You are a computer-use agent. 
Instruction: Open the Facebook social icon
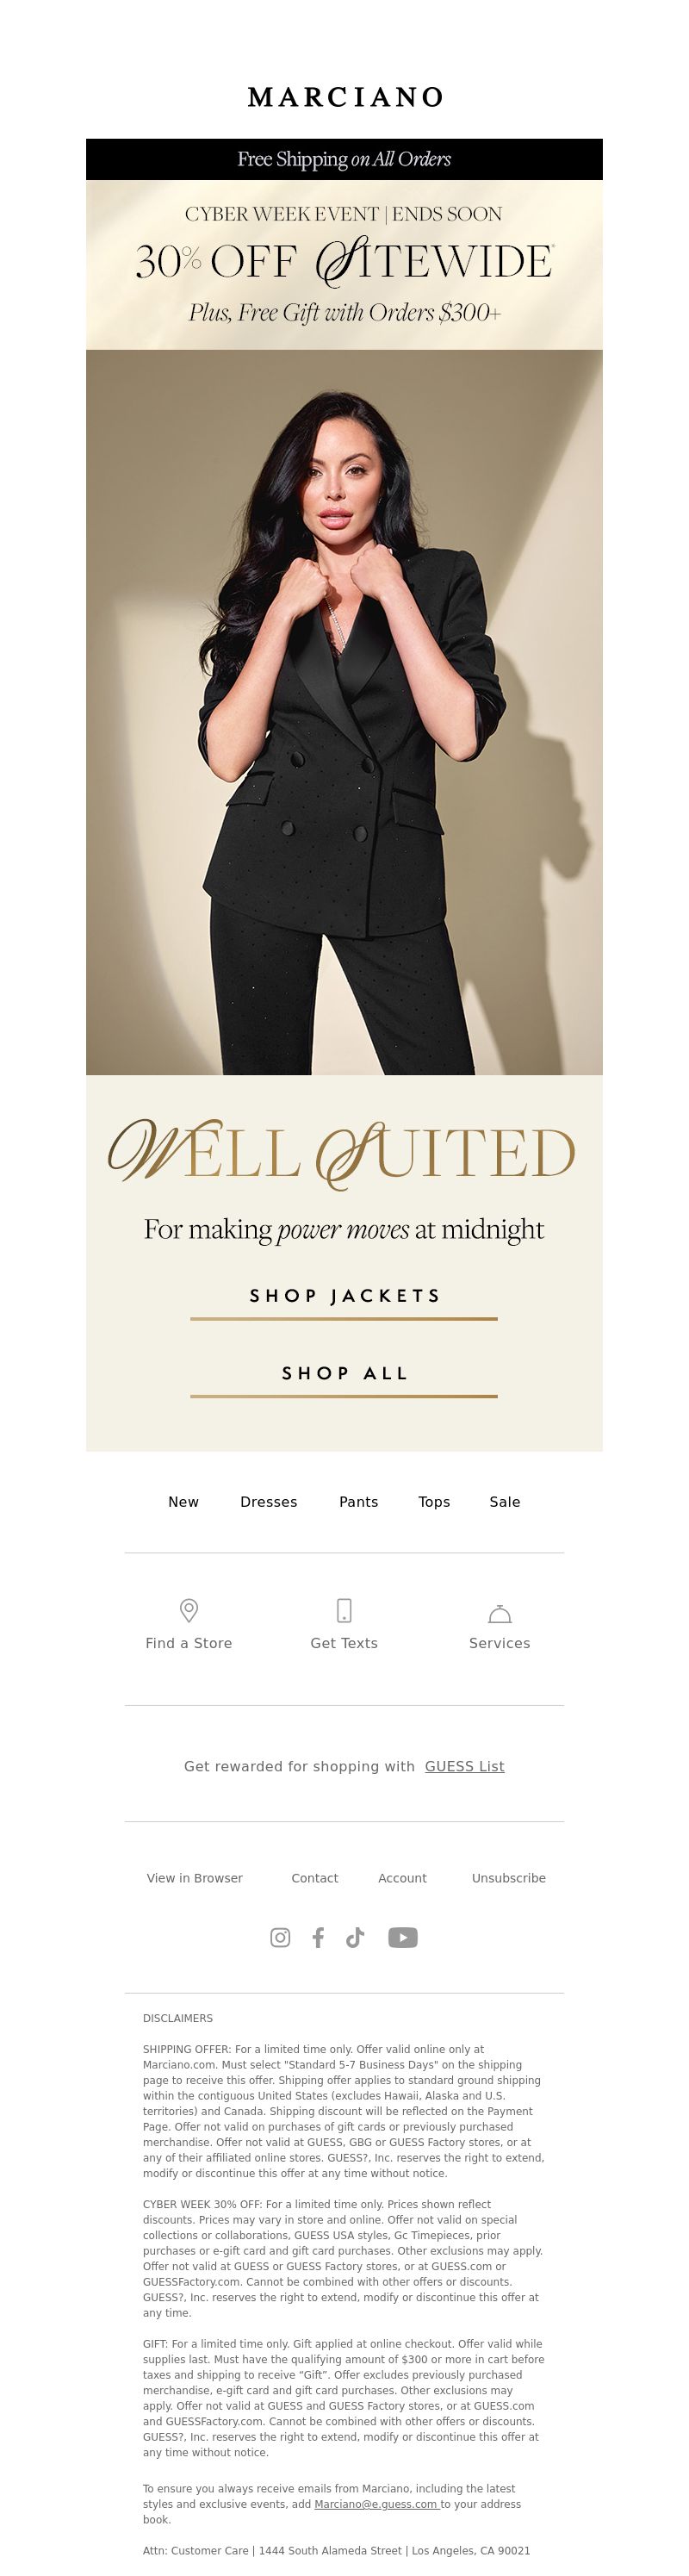318,1937
